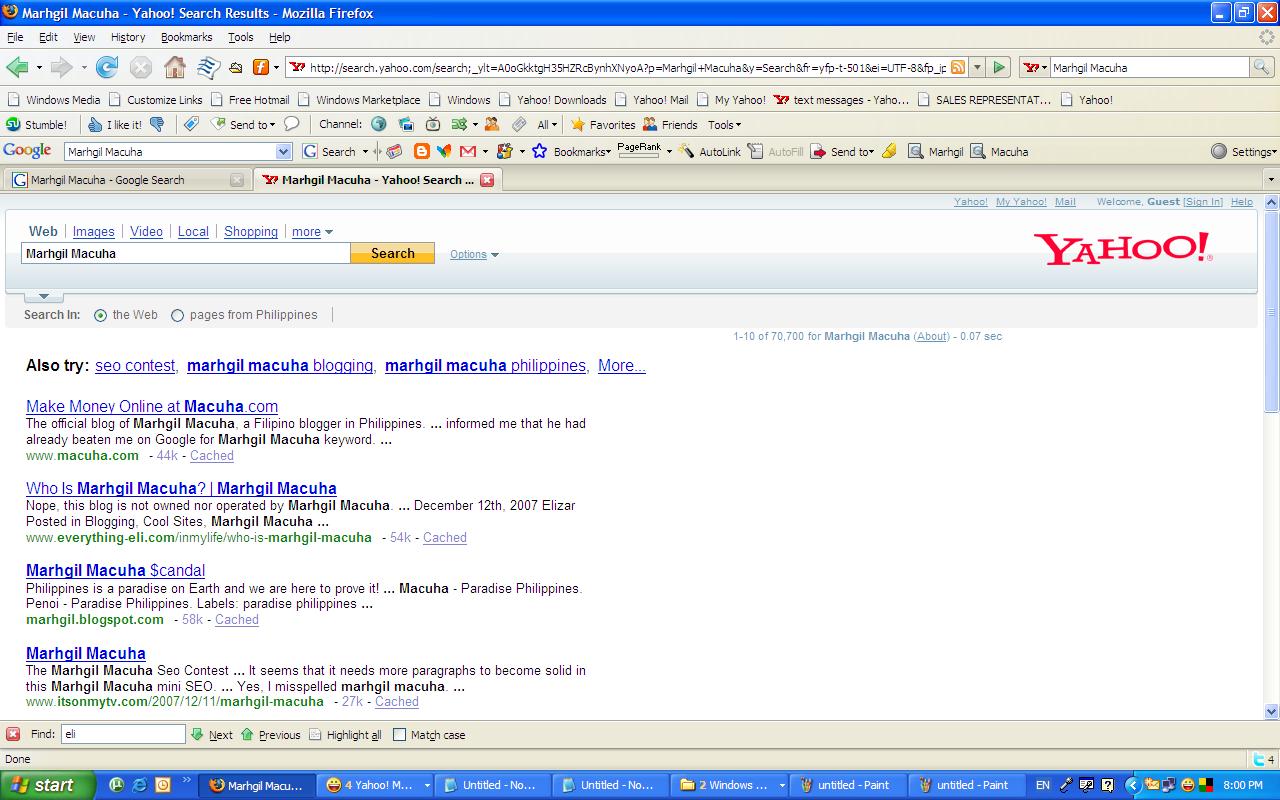
Task: Click the green Go arrow beside address bar
Action: pyautogui.click(x=999, y=67)
